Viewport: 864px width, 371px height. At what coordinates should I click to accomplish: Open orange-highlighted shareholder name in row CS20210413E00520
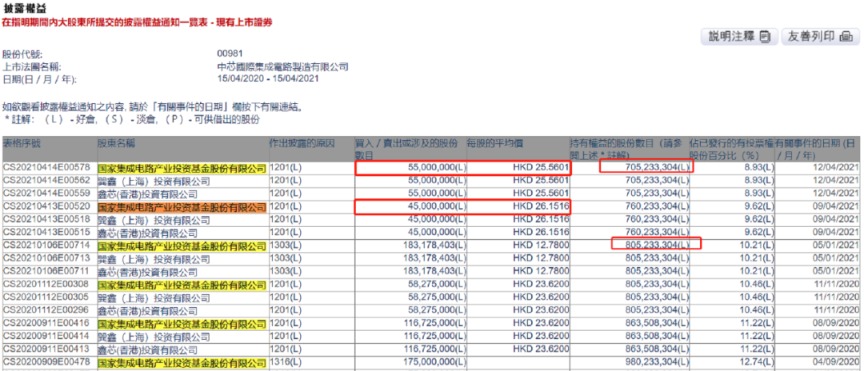tap(182, 207)
